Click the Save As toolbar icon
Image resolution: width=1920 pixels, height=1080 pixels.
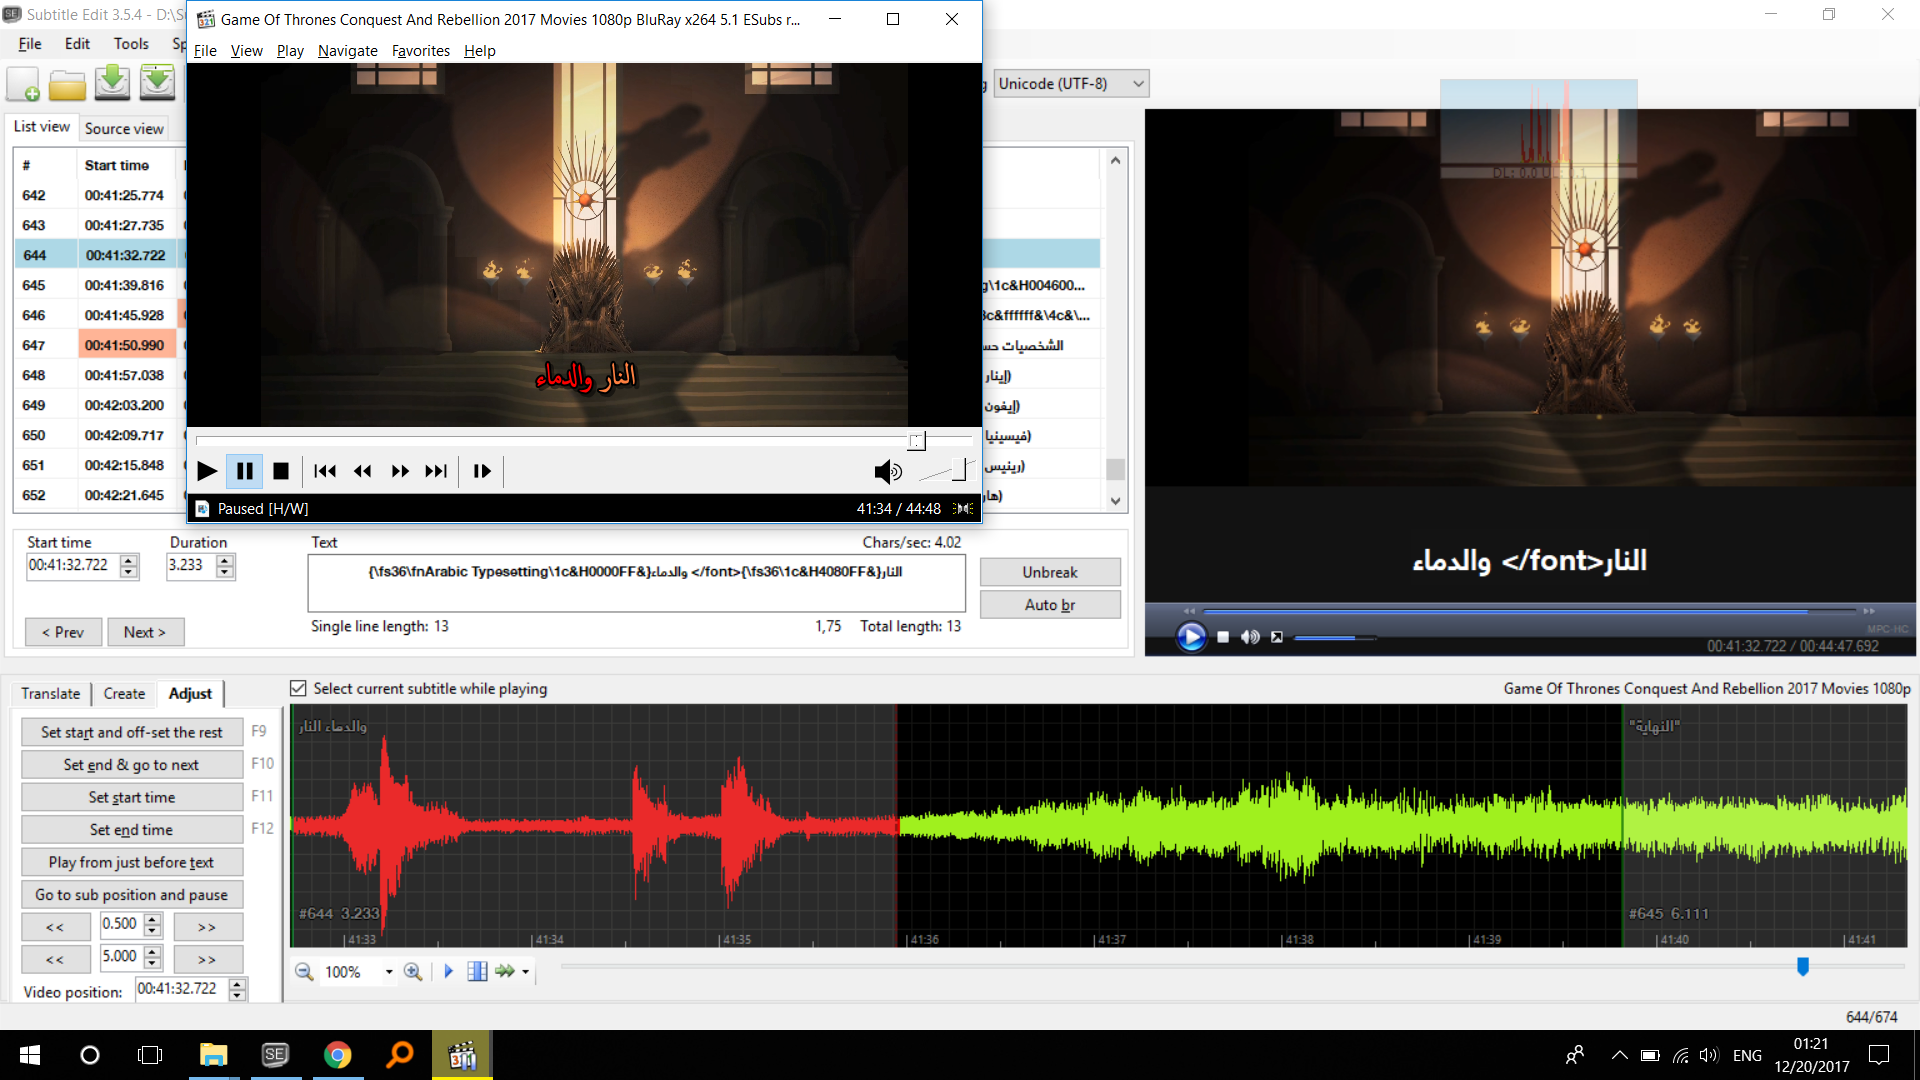click(157, 84)
